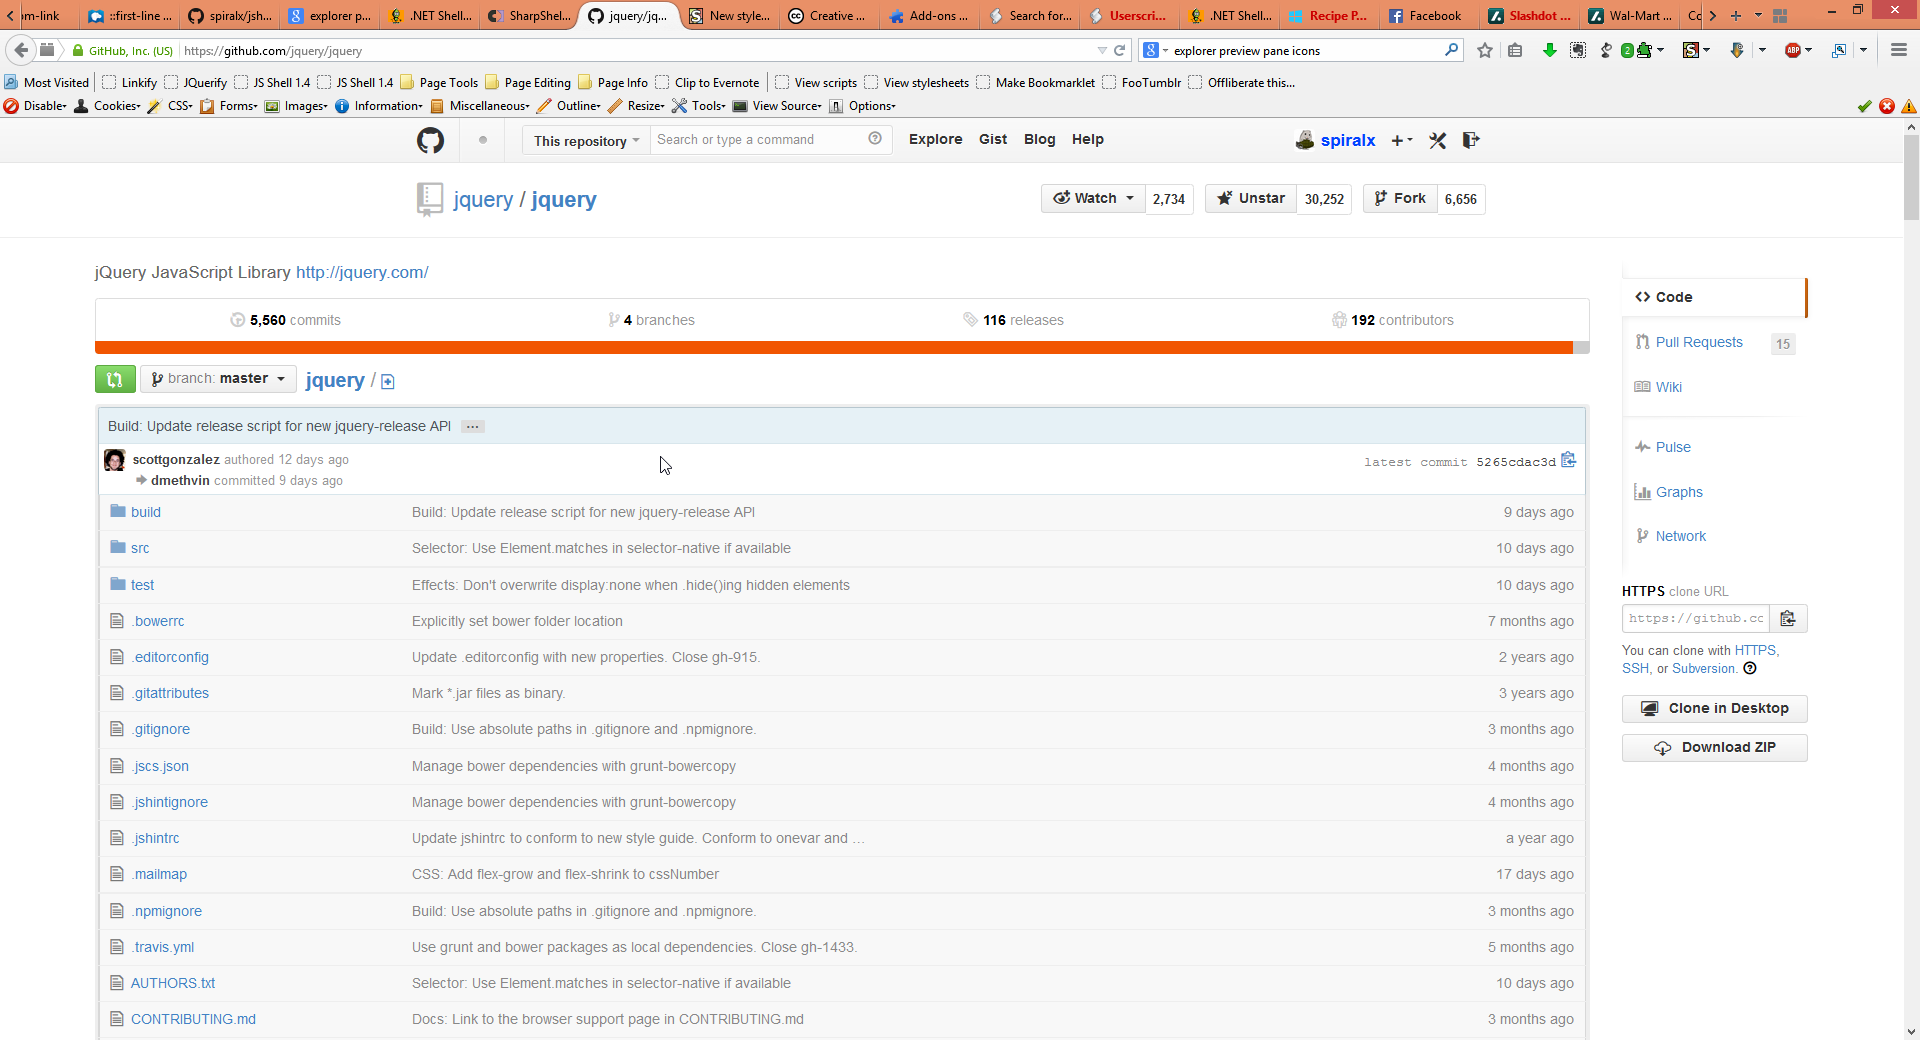Click the Clone in Desktop button
The width and height of the screenshot is (1920, 1040).
(1714, 709)
